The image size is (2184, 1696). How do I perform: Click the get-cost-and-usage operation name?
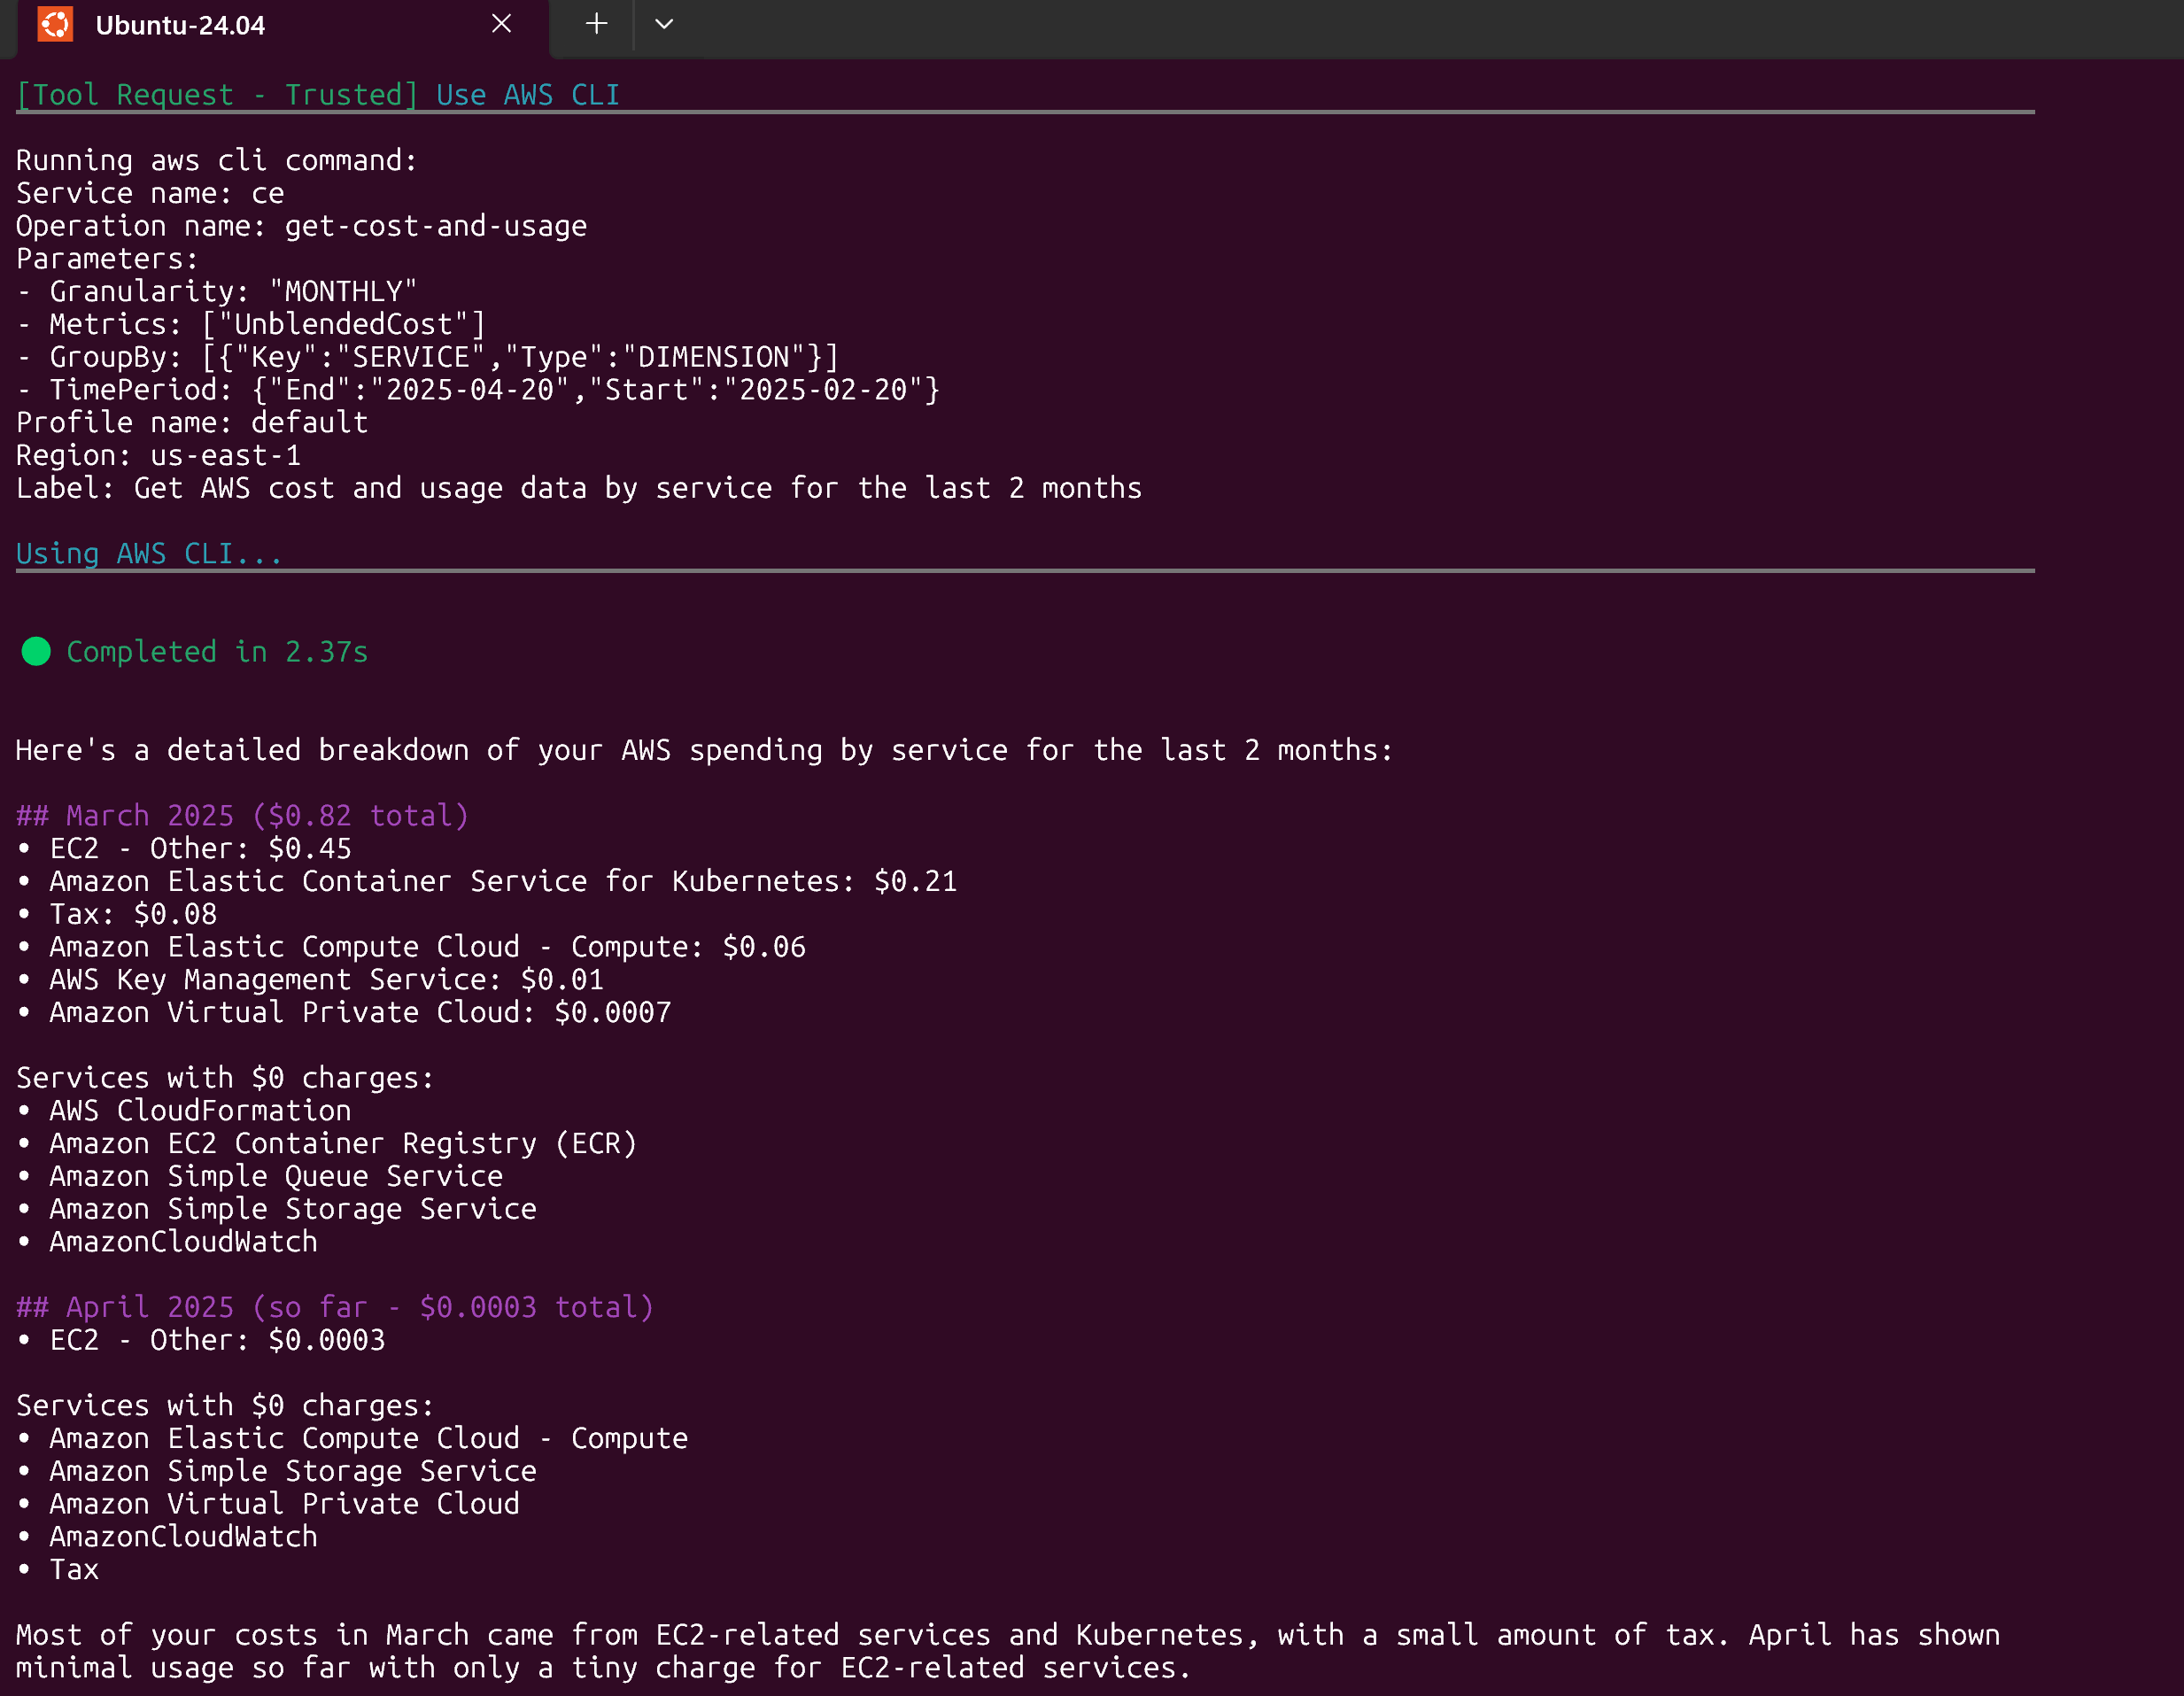click(x=436, y=226)
